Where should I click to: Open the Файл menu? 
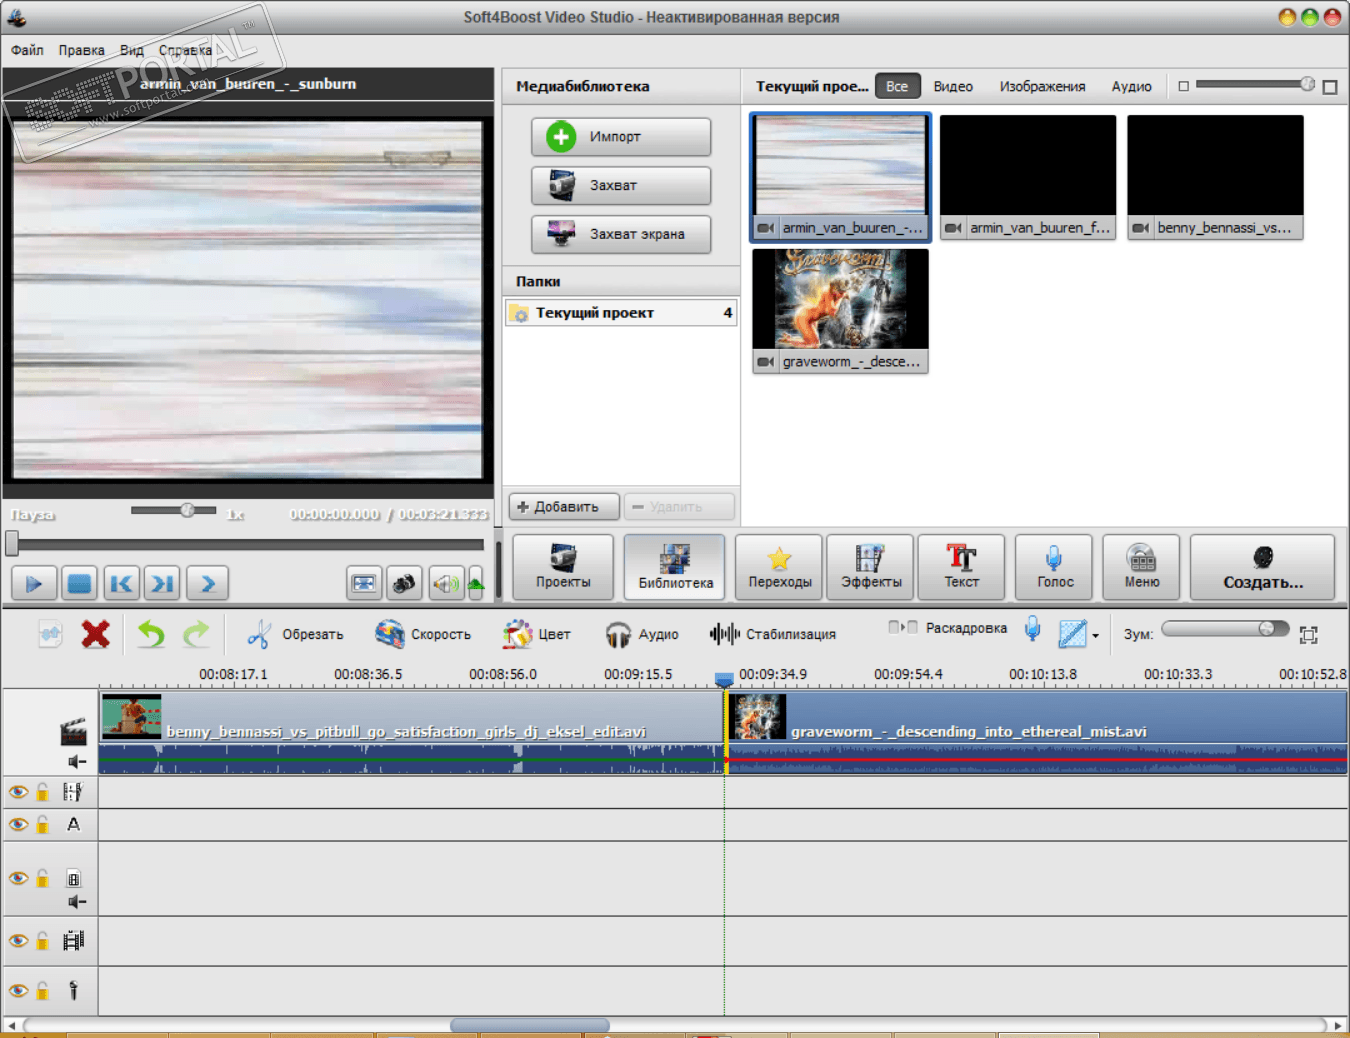tap(27, 50)
